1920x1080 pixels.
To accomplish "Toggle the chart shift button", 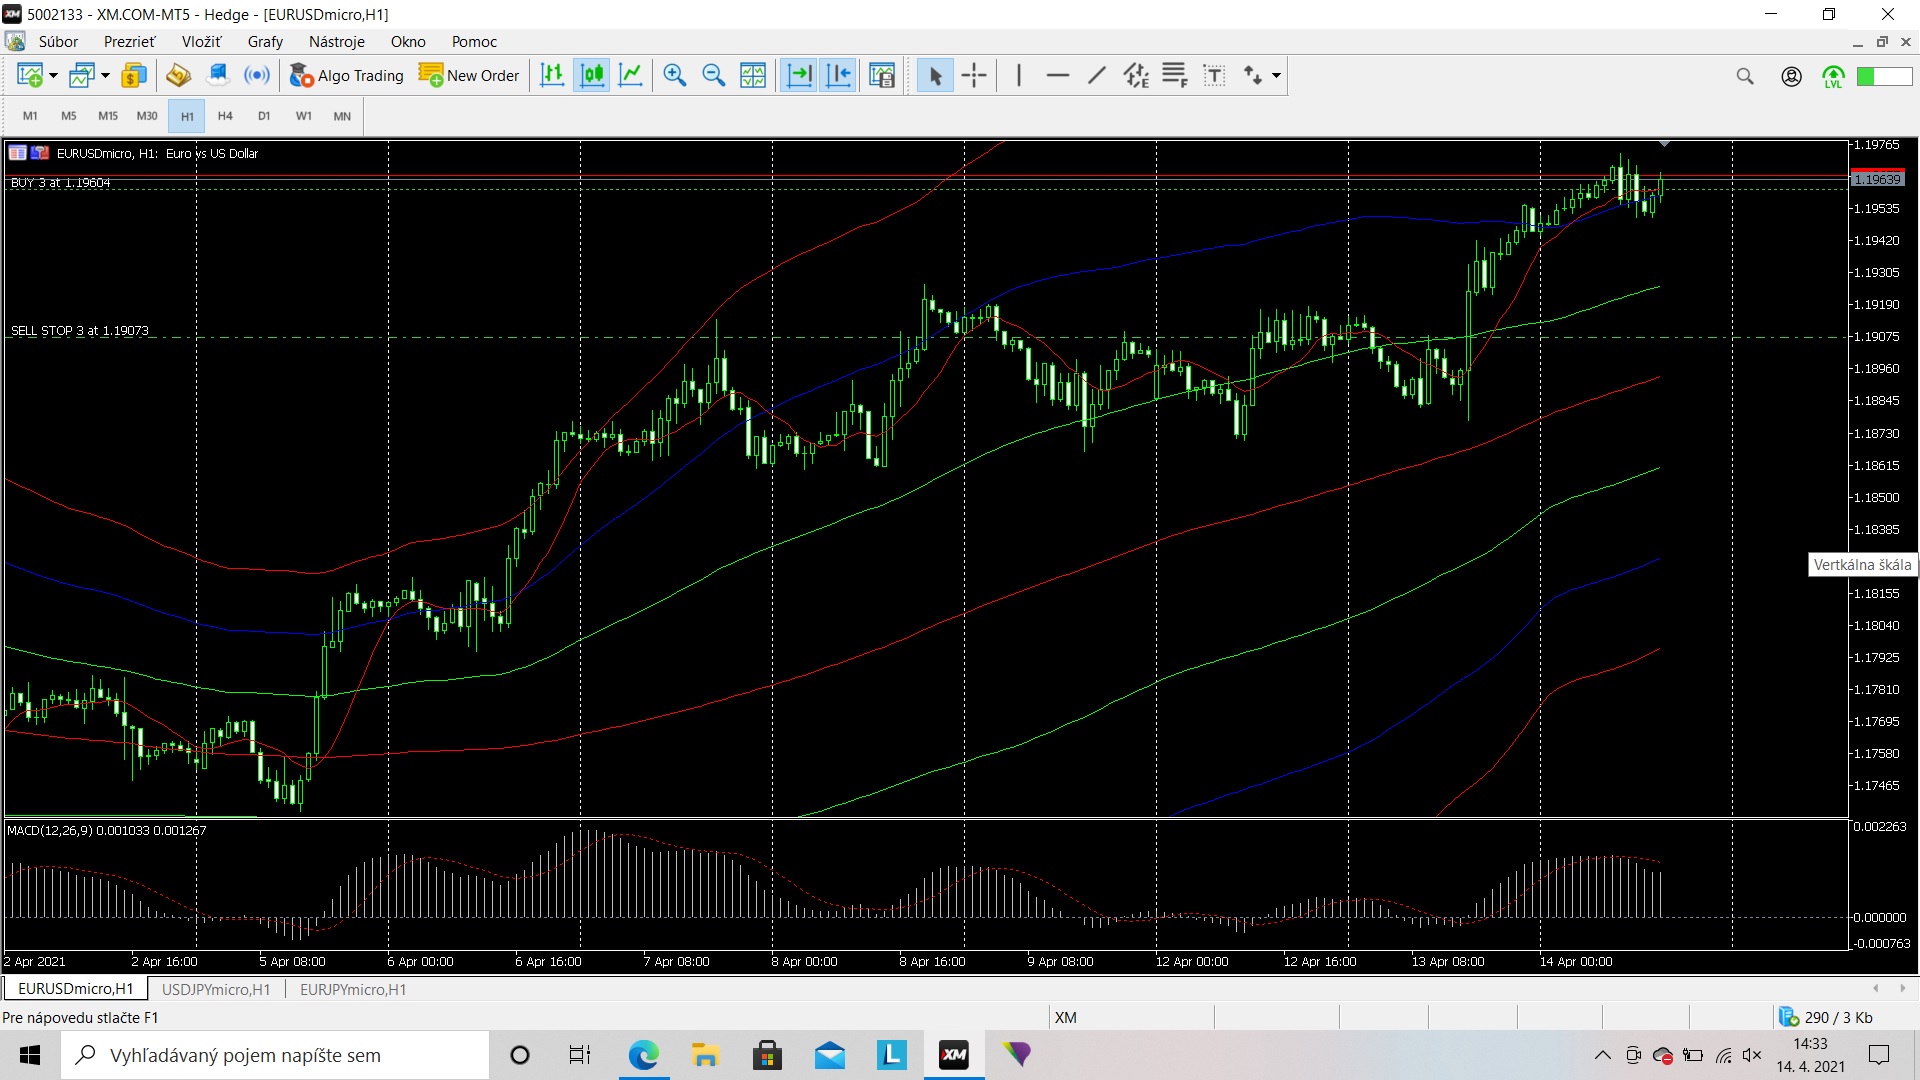I will (x=839, y=75).
